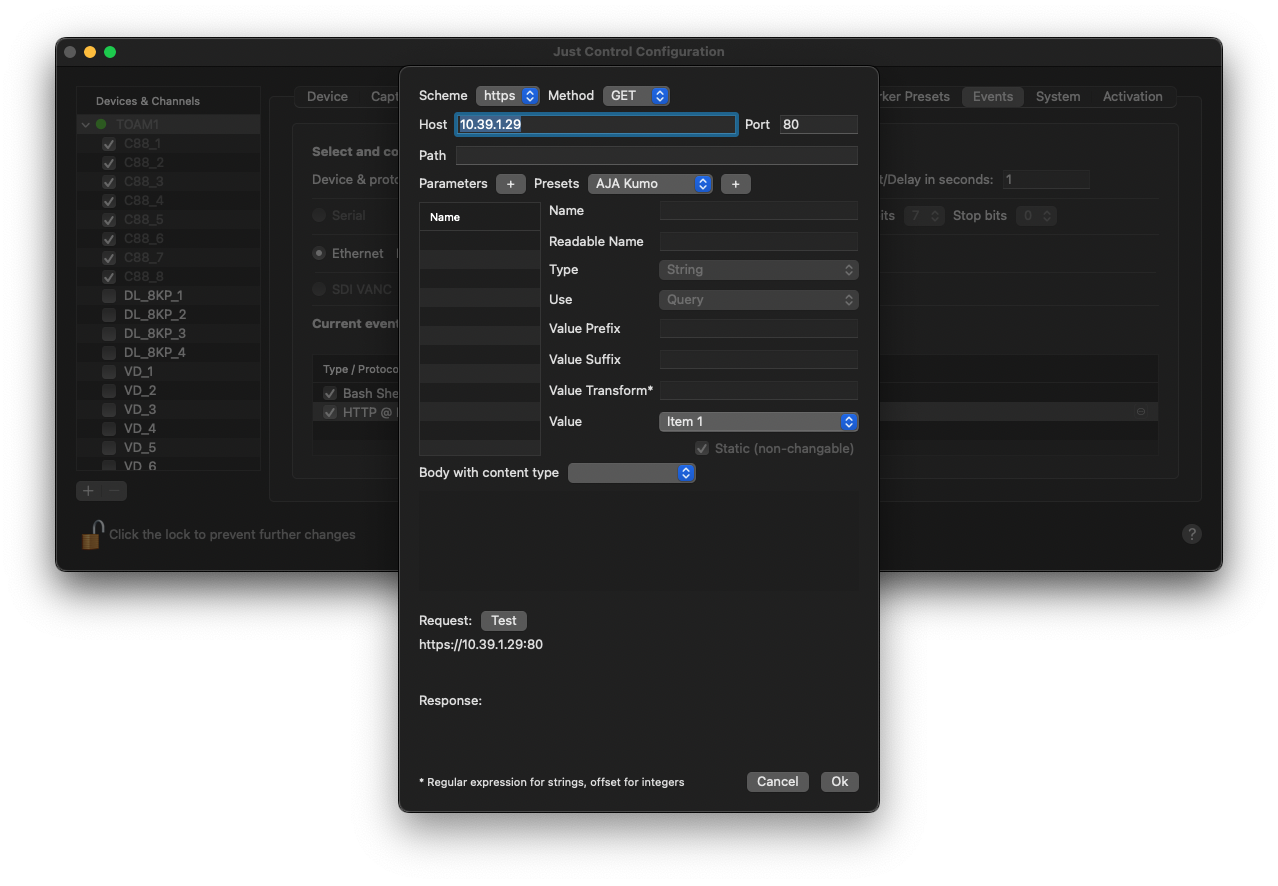Open the help question mark button

tap(1191, 534)
